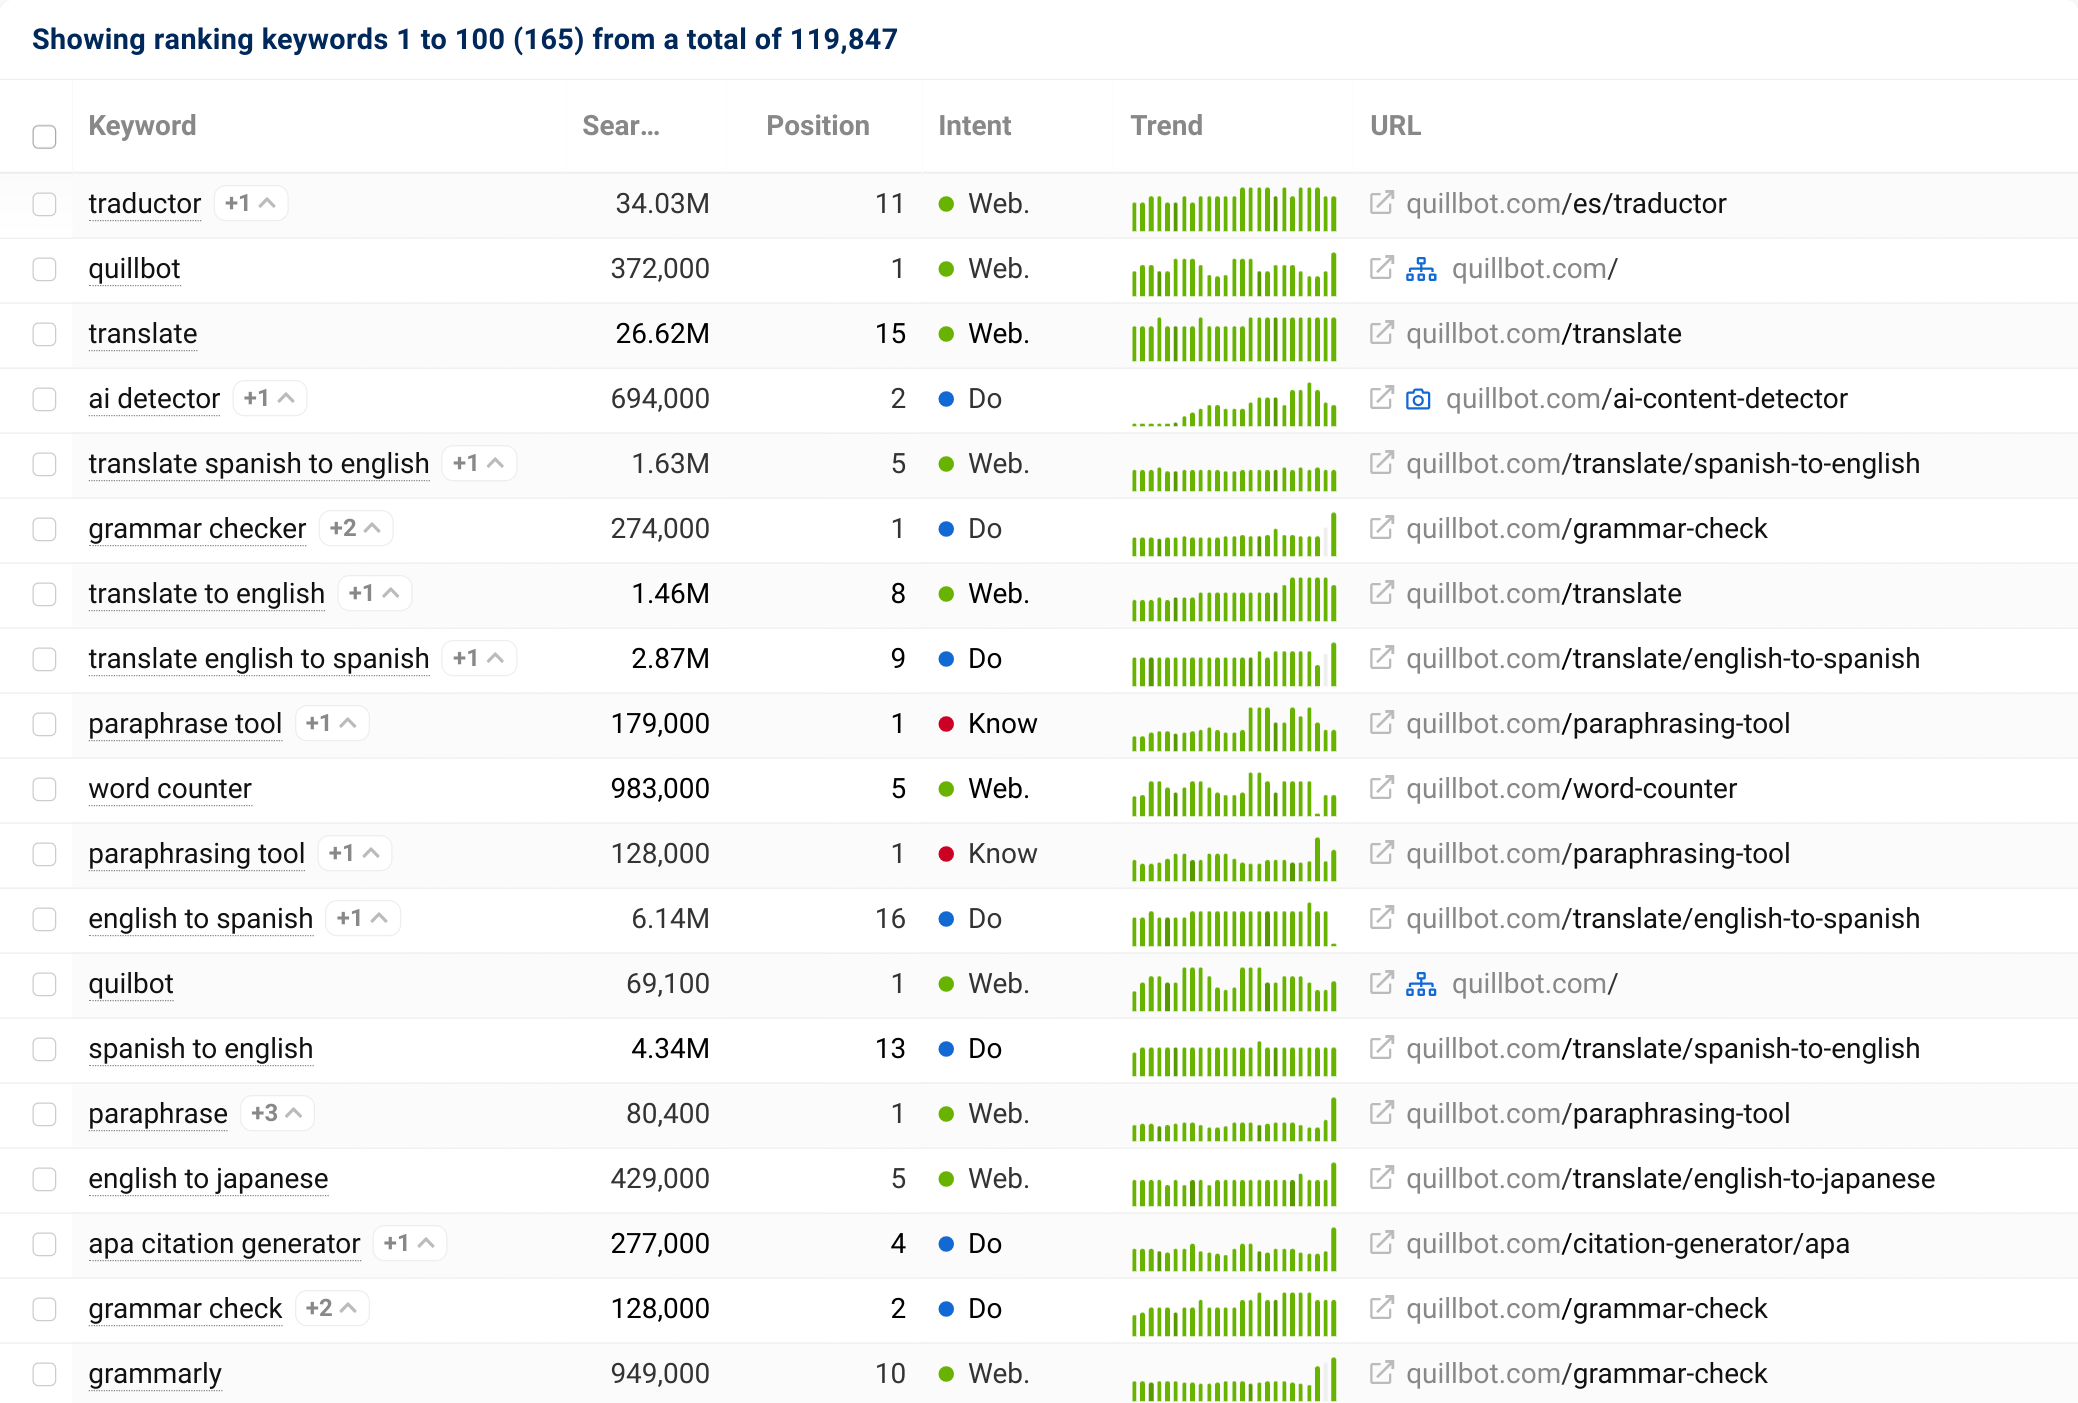The width and height of the screenshot is (2078, 1403).
Task: Sort by the Keyword column header
Action: point(142,126)
